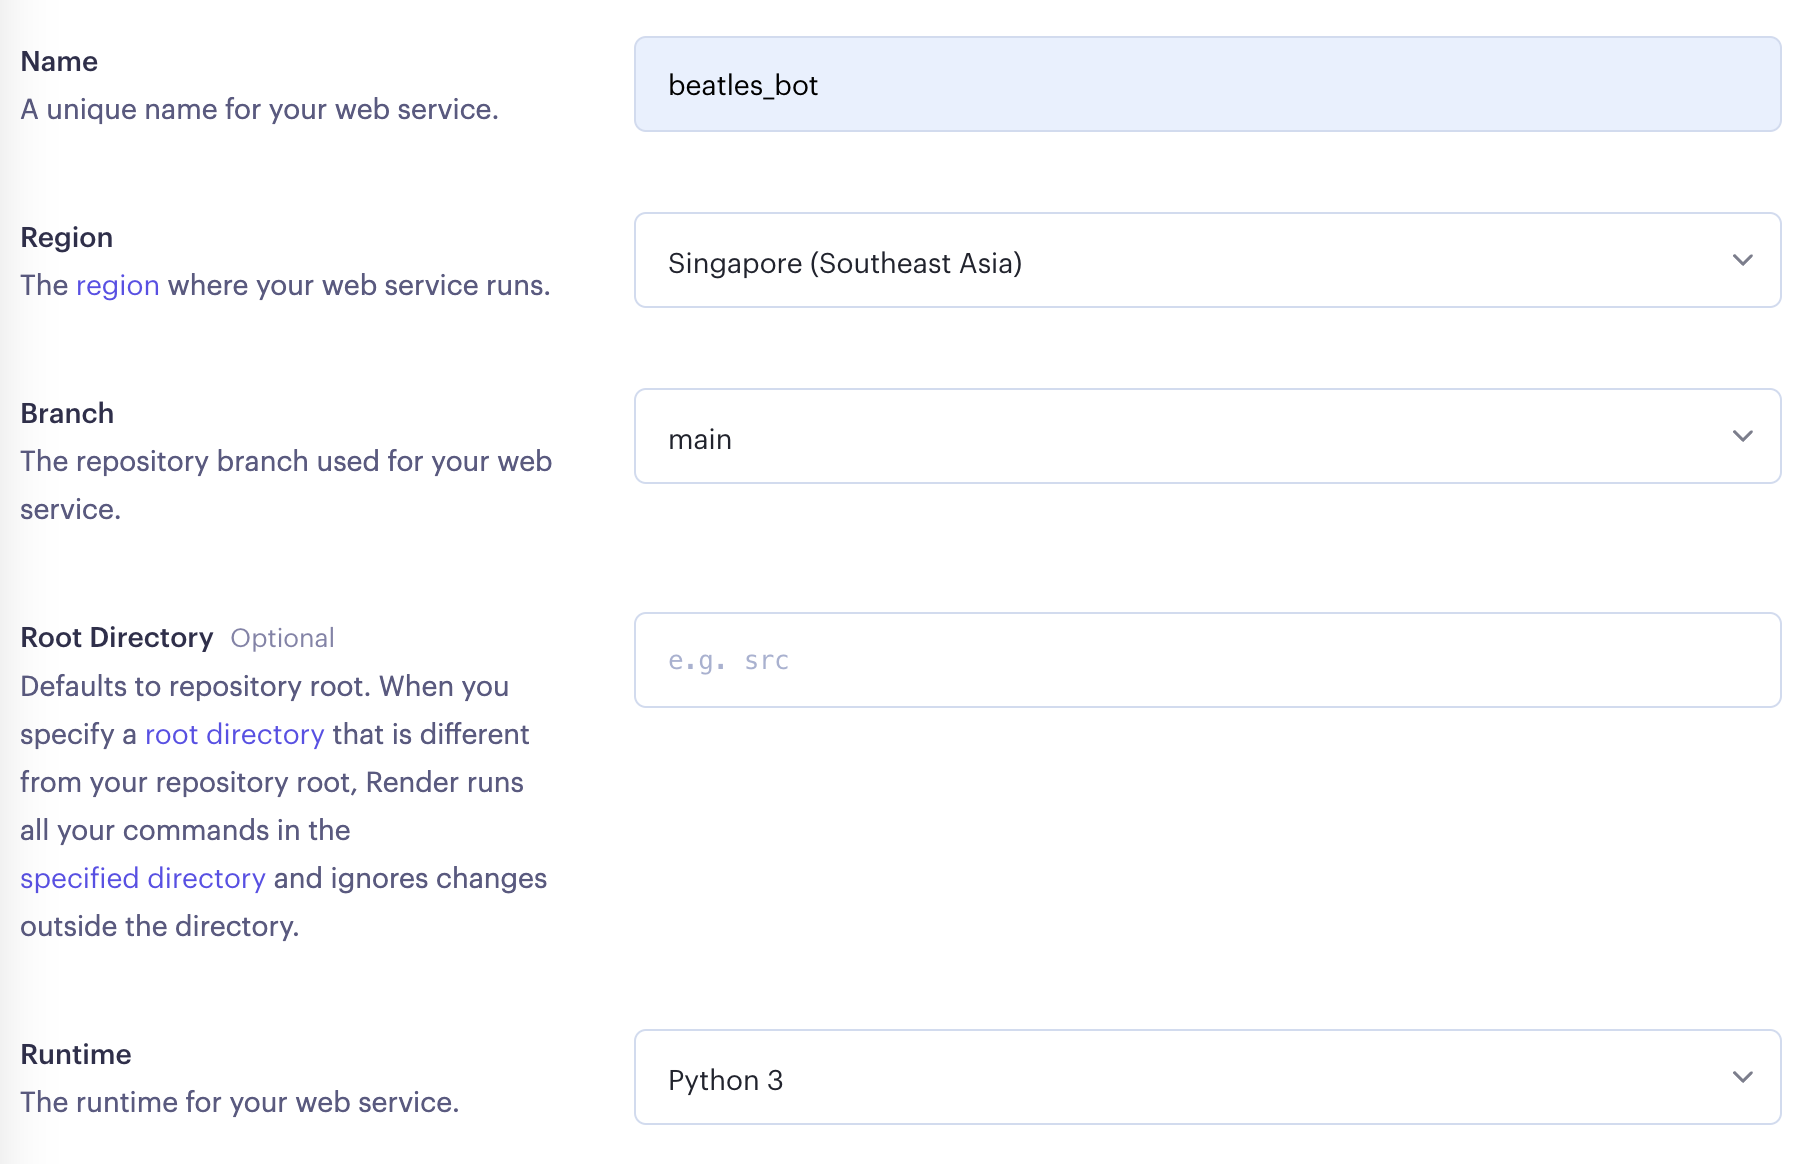Click the chevron on the Runtime field

[1743, 1078]
